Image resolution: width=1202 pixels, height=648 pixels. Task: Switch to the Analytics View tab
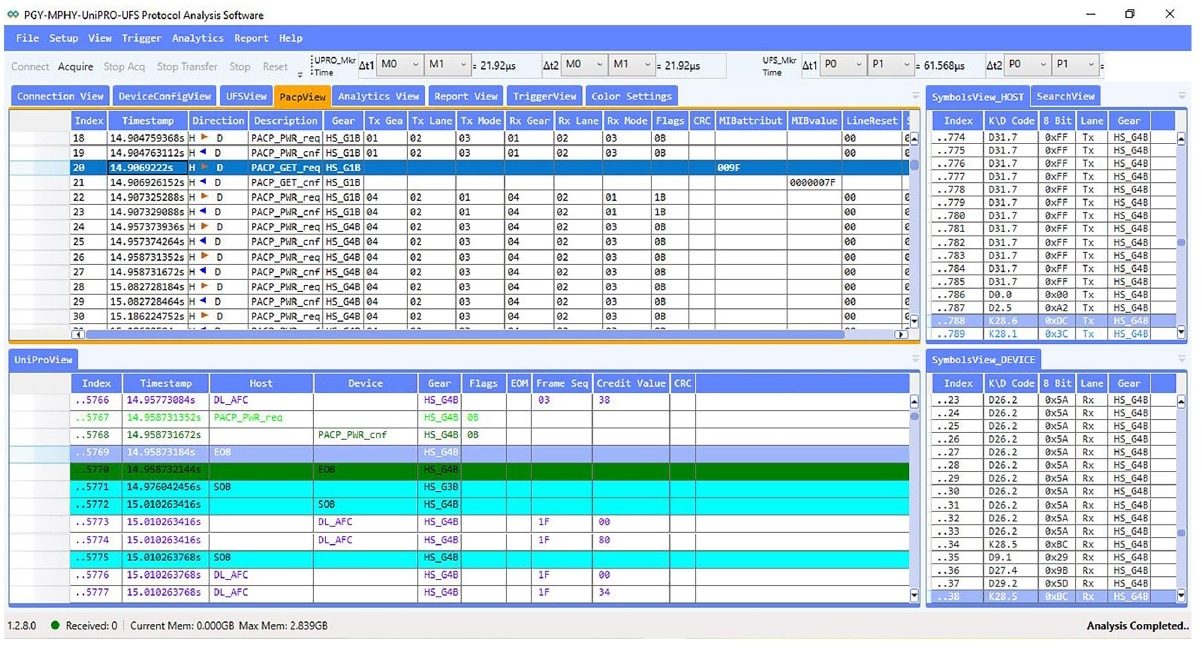(x=378, y=96)
